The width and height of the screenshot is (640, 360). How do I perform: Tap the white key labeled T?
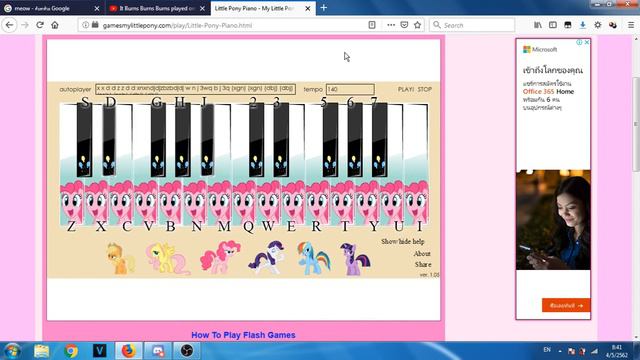342,202
